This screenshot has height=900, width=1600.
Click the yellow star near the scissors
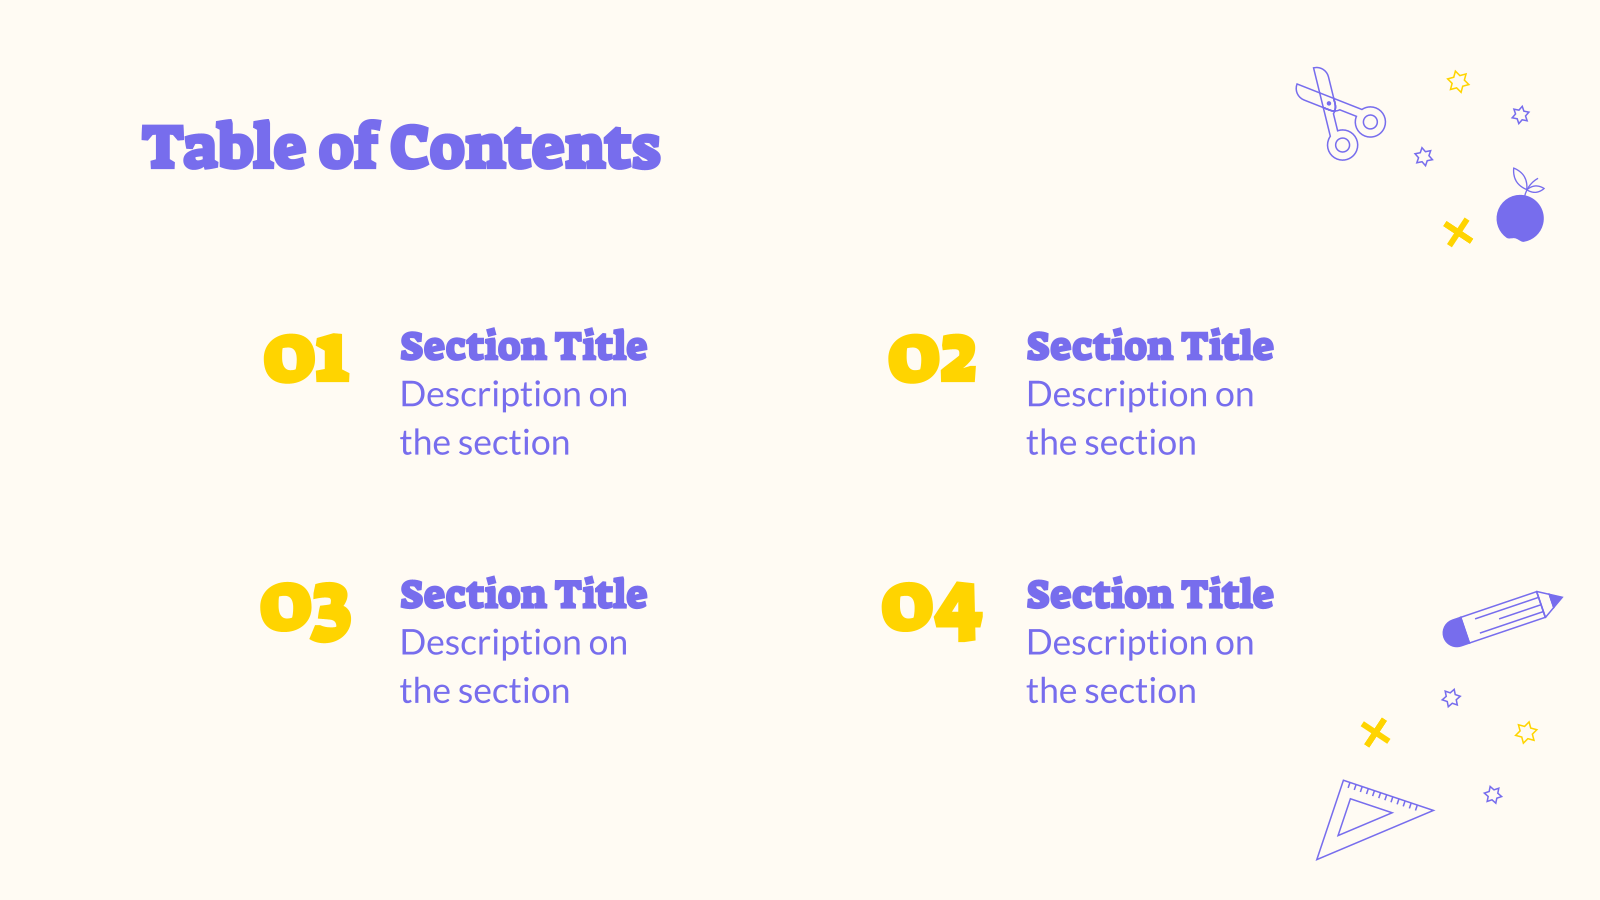(1458, 81)
